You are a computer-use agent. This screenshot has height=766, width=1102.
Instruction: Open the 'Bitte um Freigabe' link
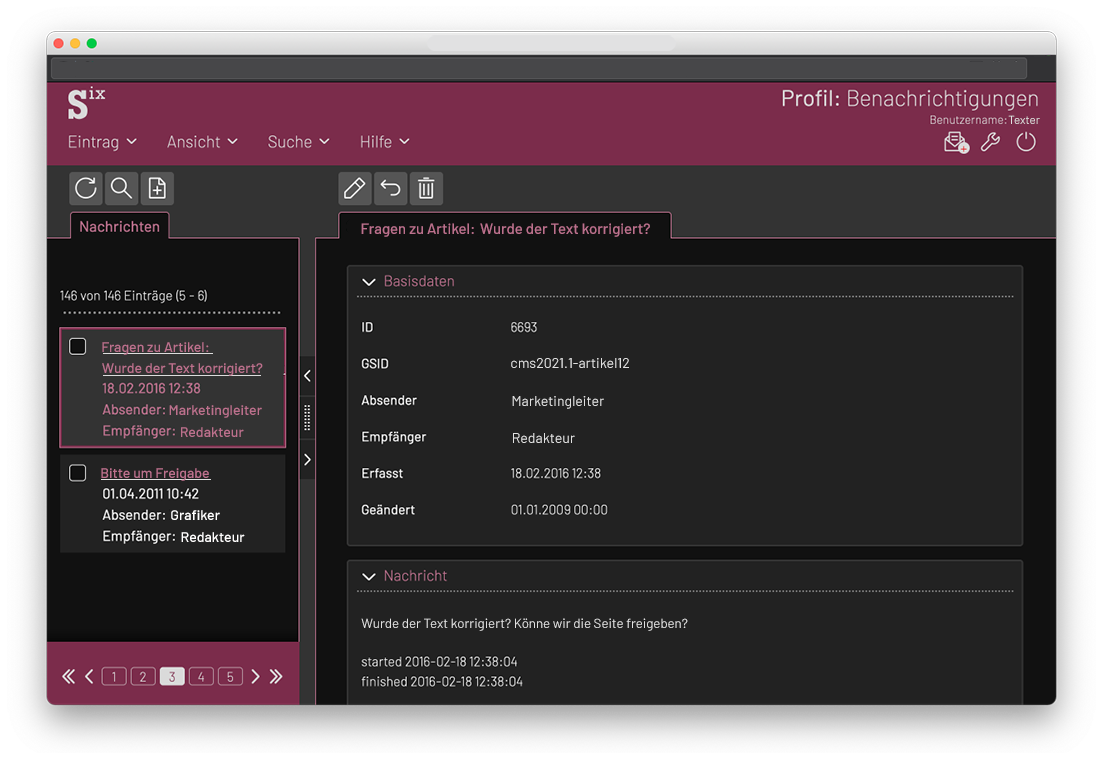[155, 473]
